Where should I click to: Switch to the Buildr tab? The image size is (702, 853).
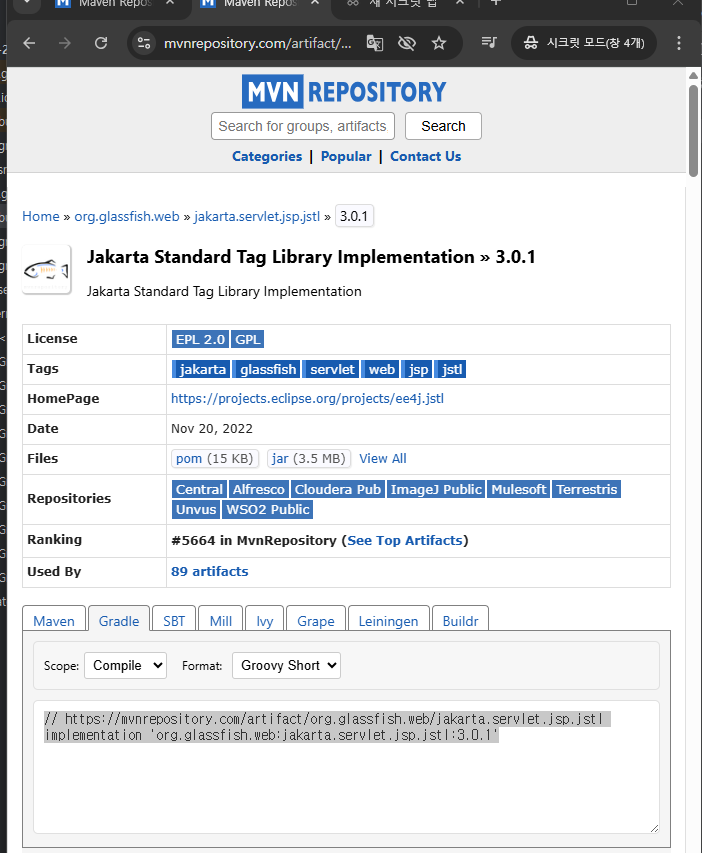pyautogui.click(x=460, y=619)
